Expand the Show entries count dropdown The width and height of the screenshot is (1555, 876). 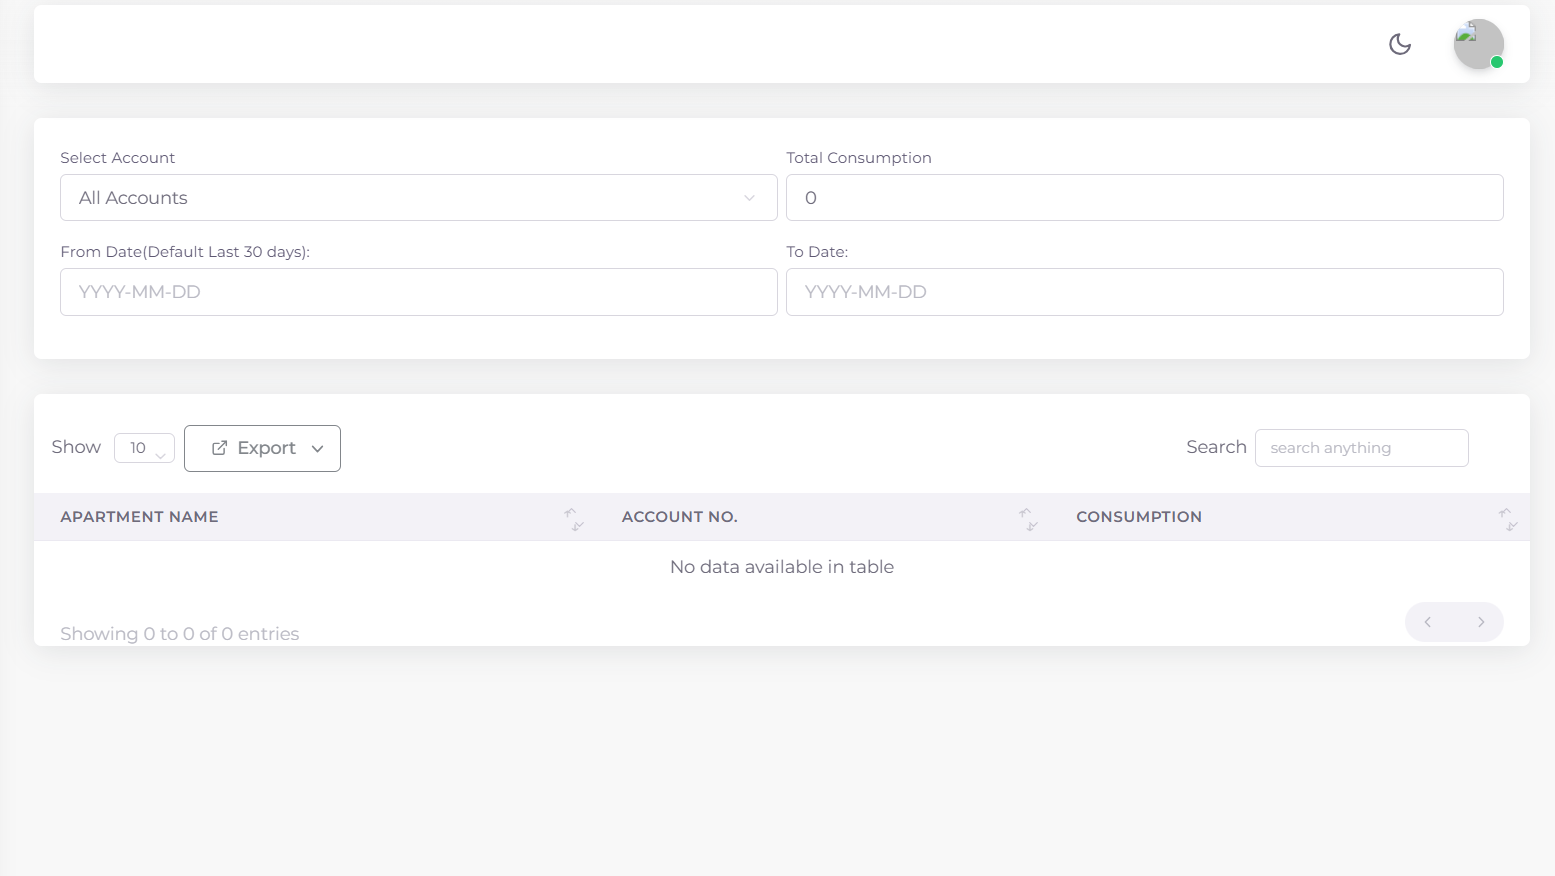click(x=145, y=448)
